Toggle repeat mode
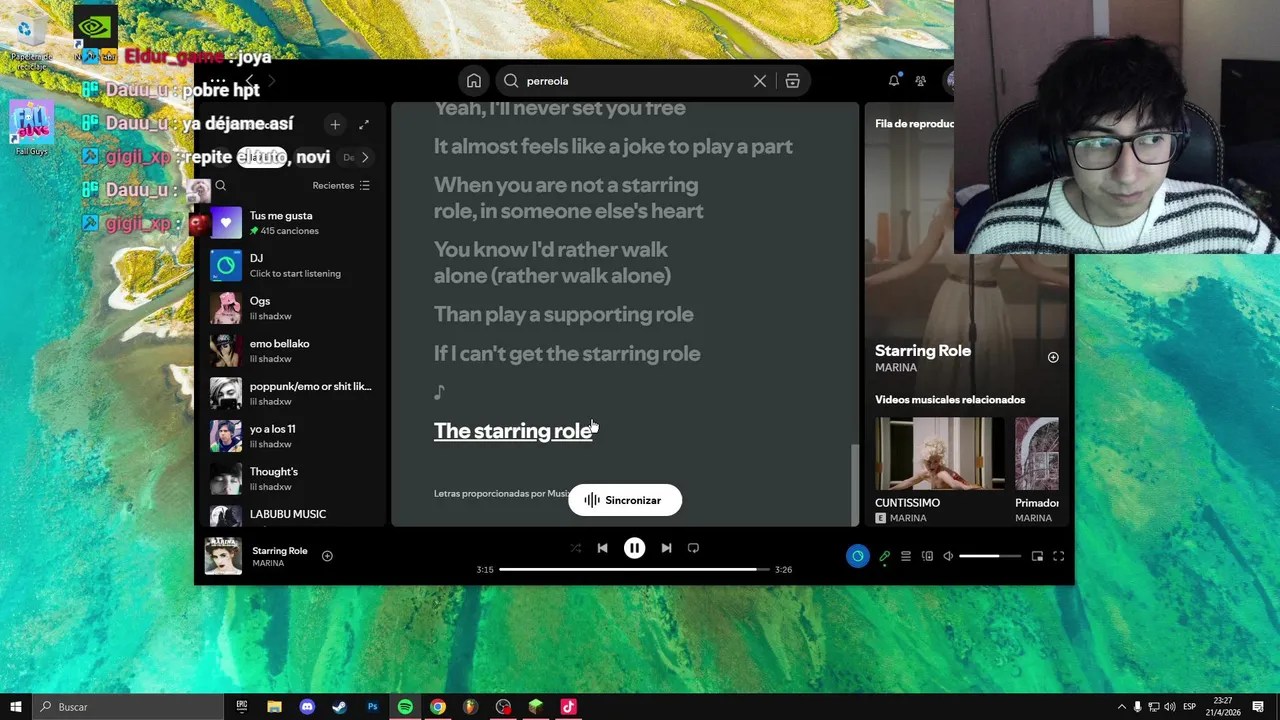This screenshot has height=720, width=1280. coord(693,548)
